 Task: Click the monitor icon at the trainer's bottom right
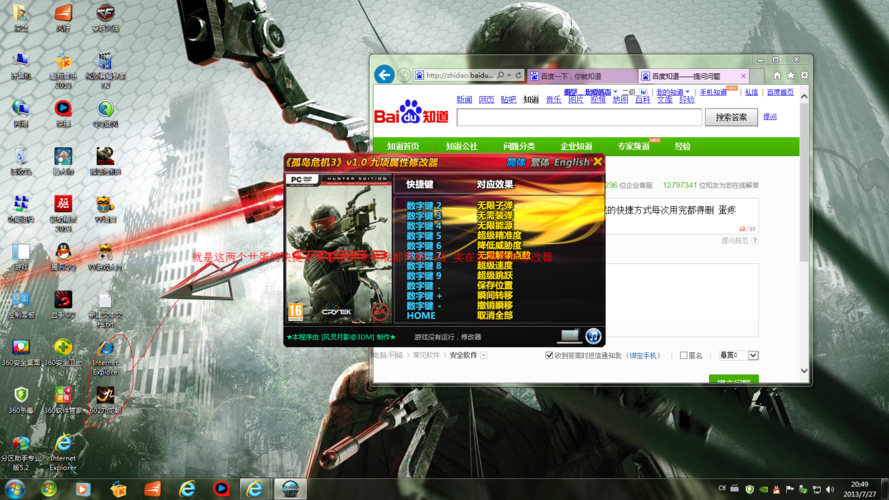point(569,336)
